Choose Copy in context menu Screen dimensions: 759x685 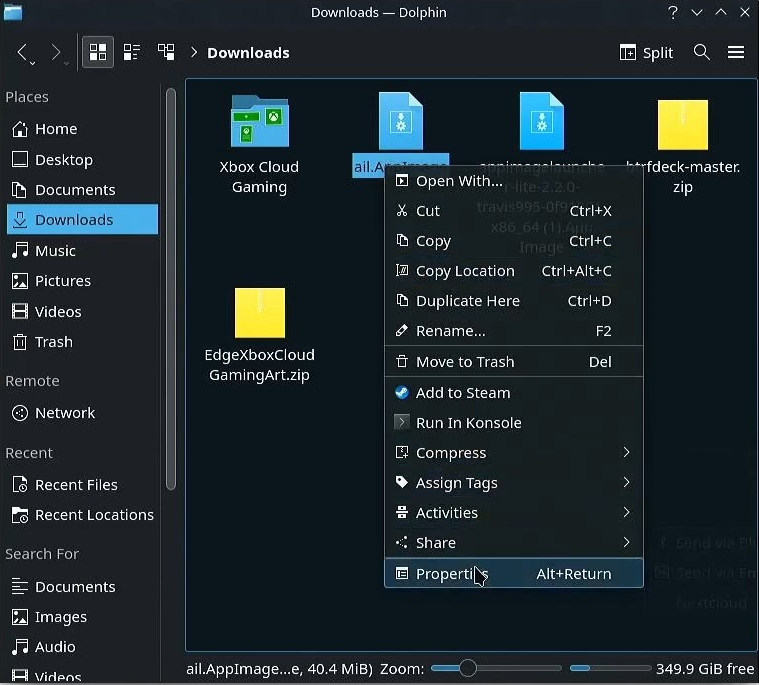(x=514, y=241)
